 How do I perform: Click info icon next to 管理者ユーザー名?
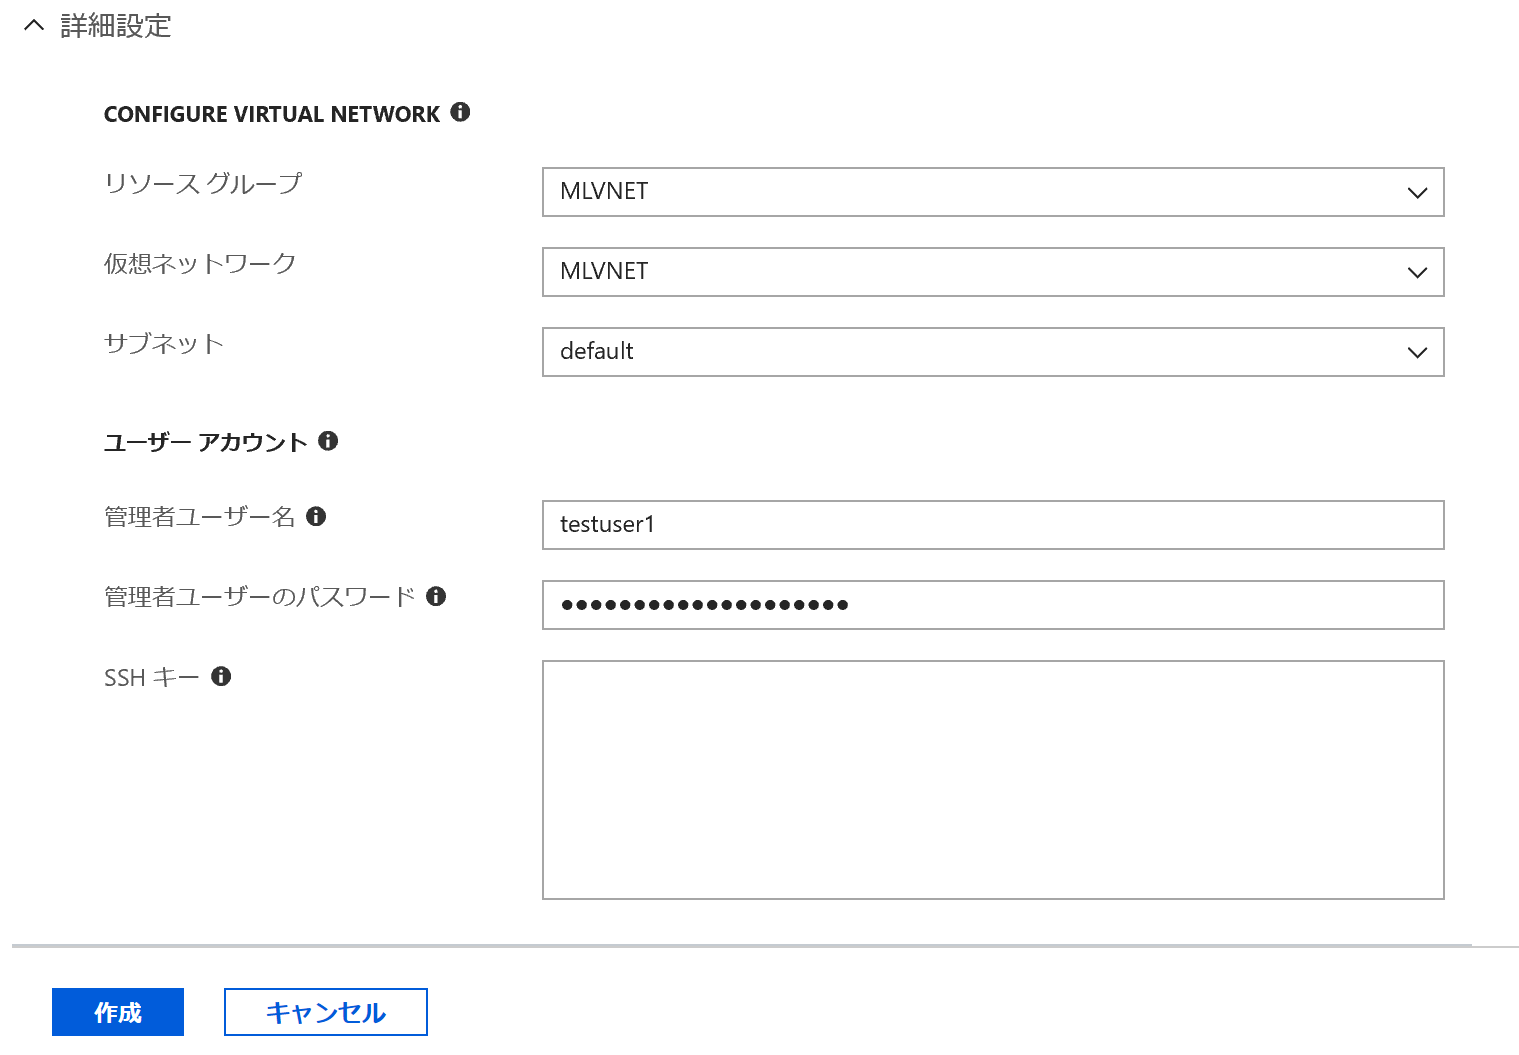click(316, 516)
